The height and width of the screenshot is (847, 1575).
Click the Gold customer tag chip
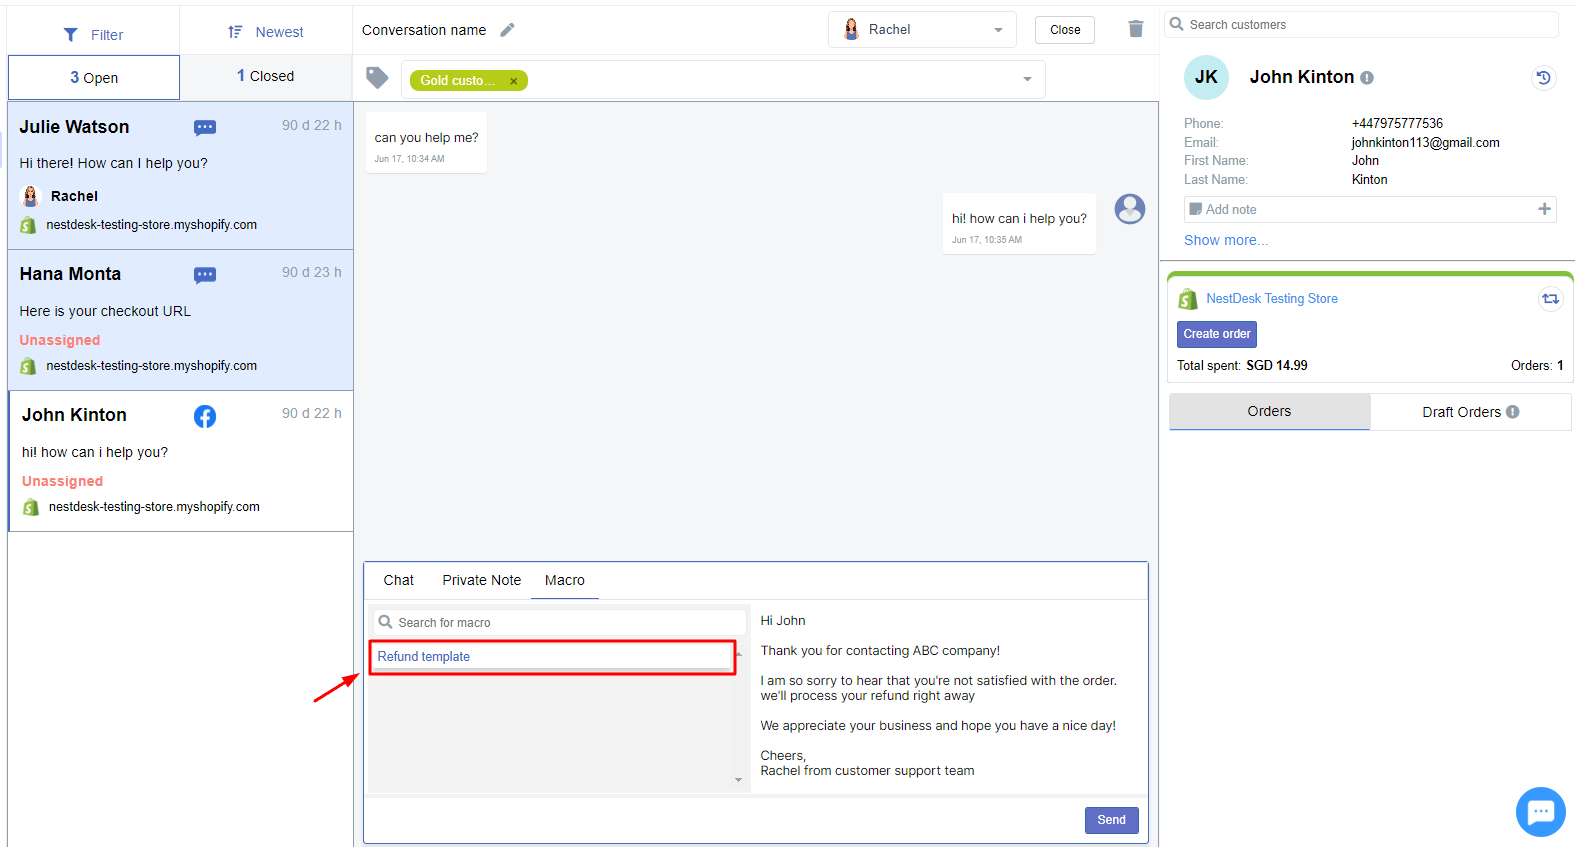click(x=469, y=81)
